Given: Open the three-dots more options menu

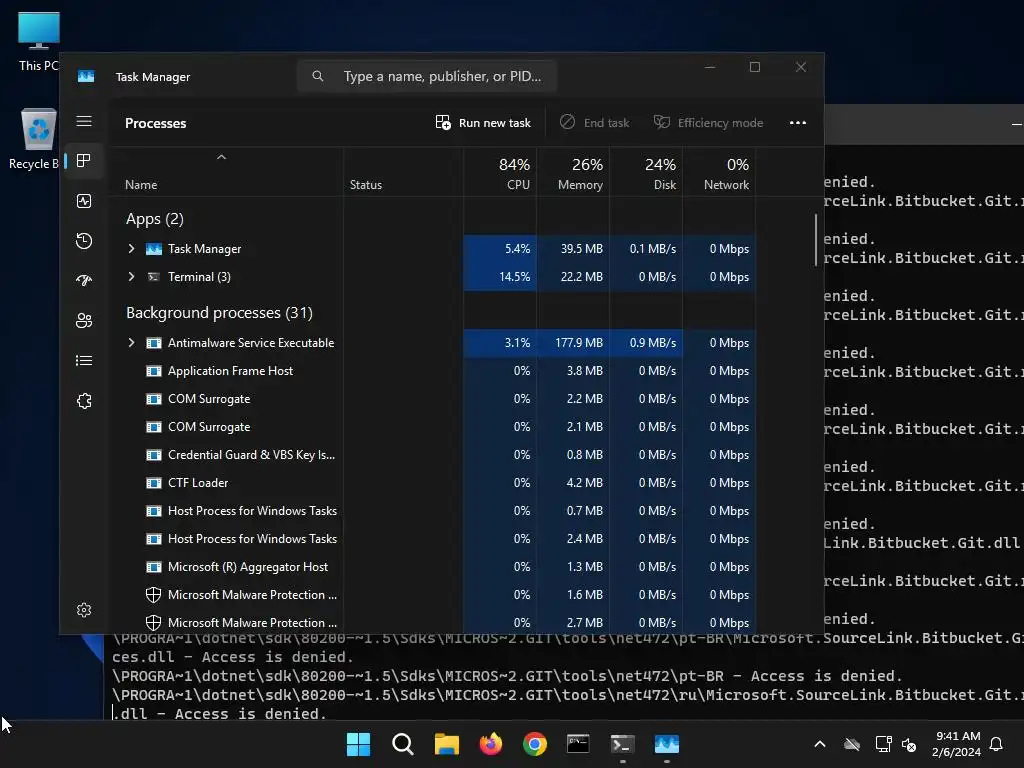Looking at the screenshot, I should tap(797, 123).
